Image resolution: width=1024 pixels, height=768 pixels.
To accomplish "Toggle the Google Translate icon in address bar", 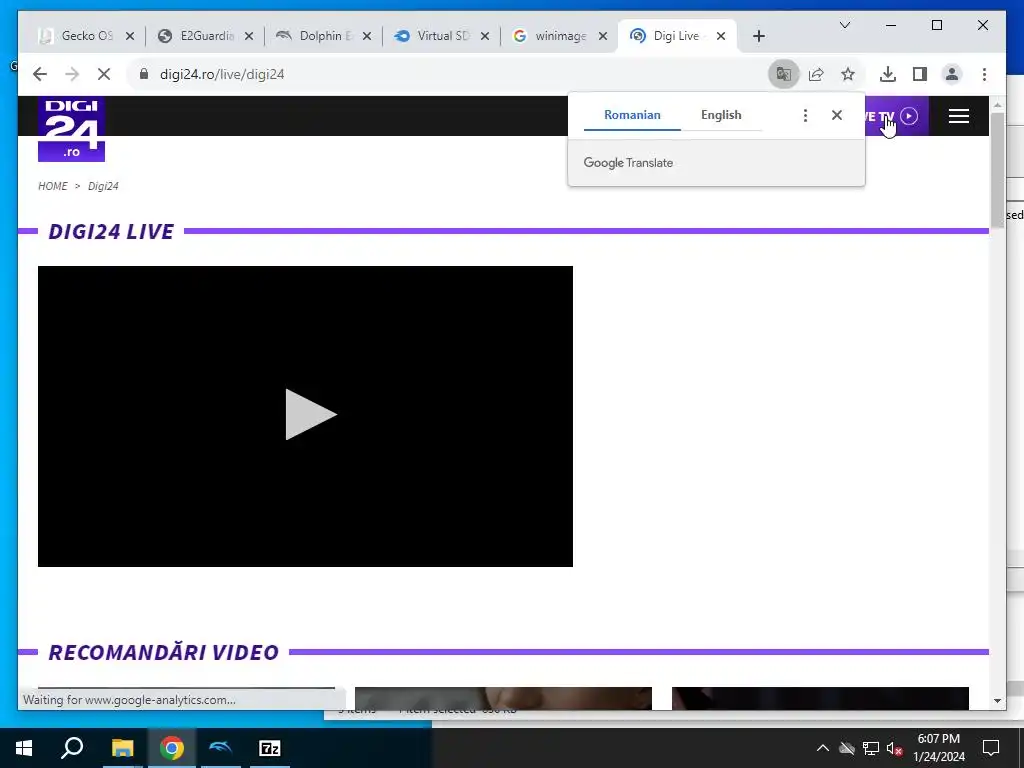I will click(784, 74).
